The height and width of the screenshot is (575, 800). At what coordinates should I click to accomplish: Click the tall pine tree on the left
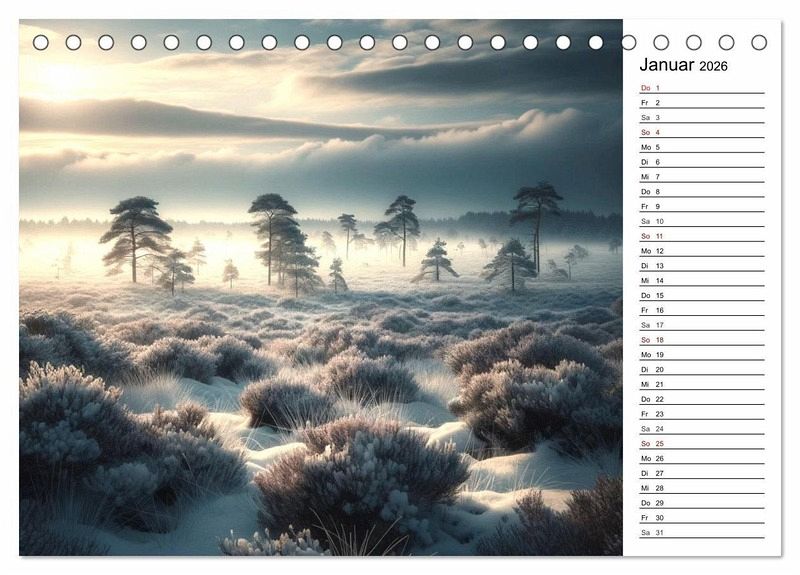[136, 236]
